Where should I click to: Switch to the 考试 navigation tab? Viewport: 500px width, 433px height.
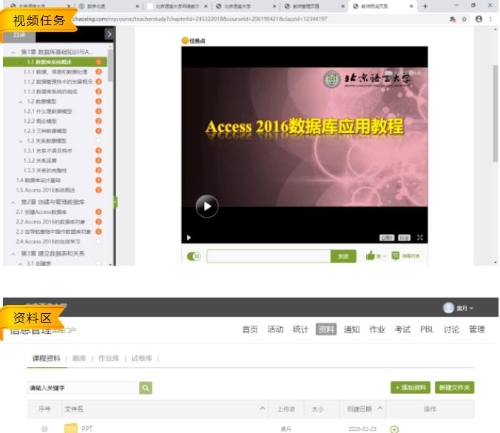pos(403,329)
